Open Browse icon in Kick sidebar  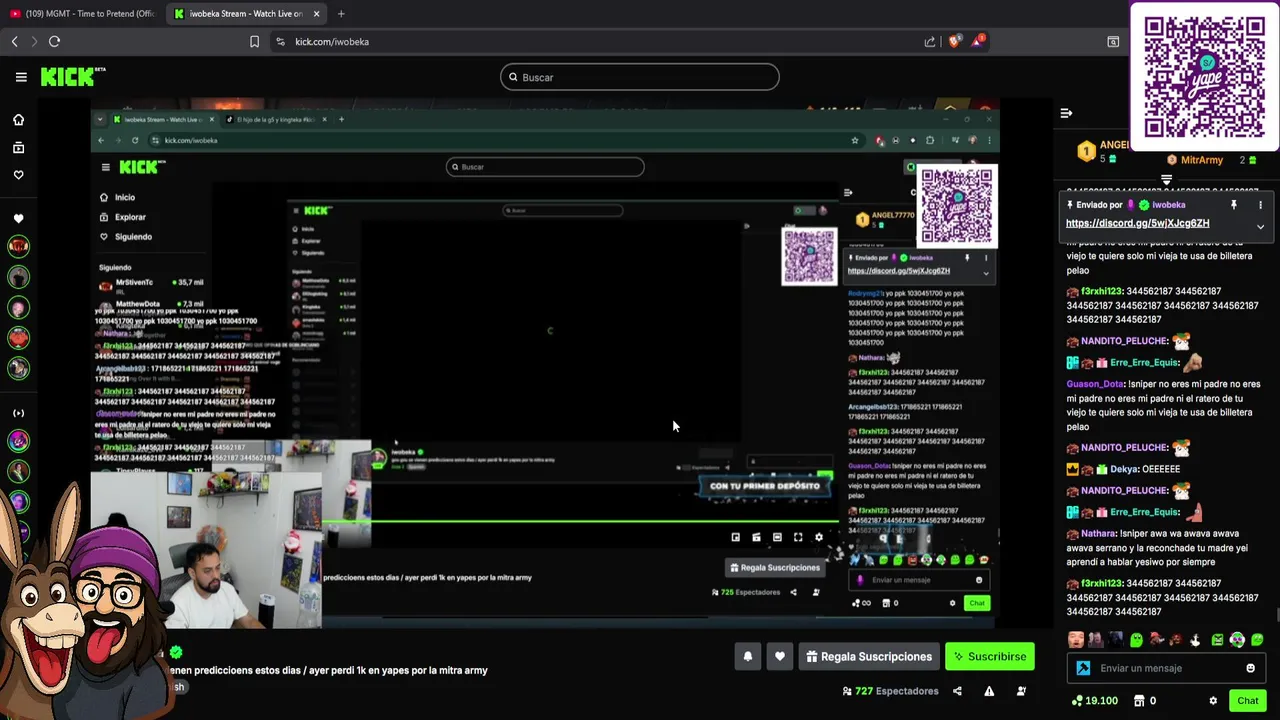(x=18, y=148)
